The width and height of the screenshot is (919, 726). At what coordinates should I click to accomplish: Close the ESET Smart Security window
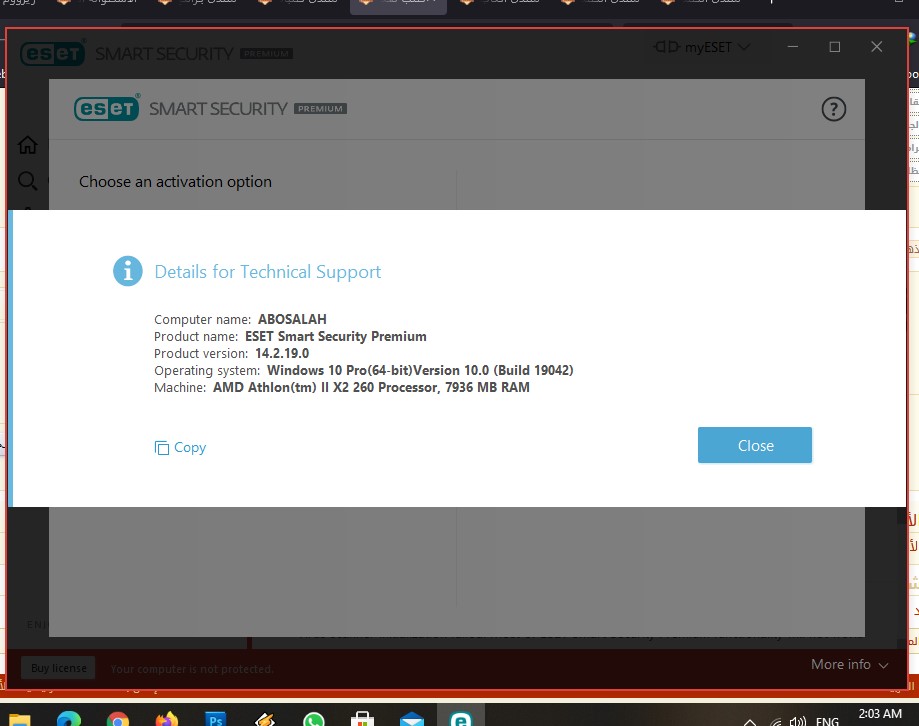tap(876, 47)
